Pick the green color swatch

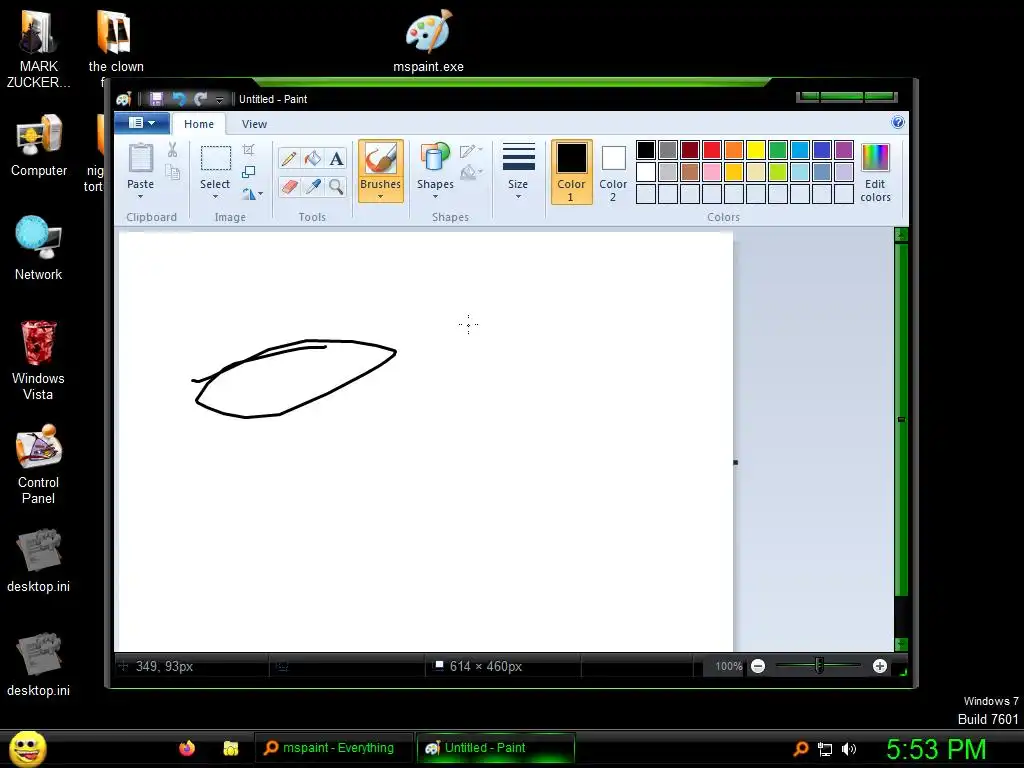click(778, 150)
